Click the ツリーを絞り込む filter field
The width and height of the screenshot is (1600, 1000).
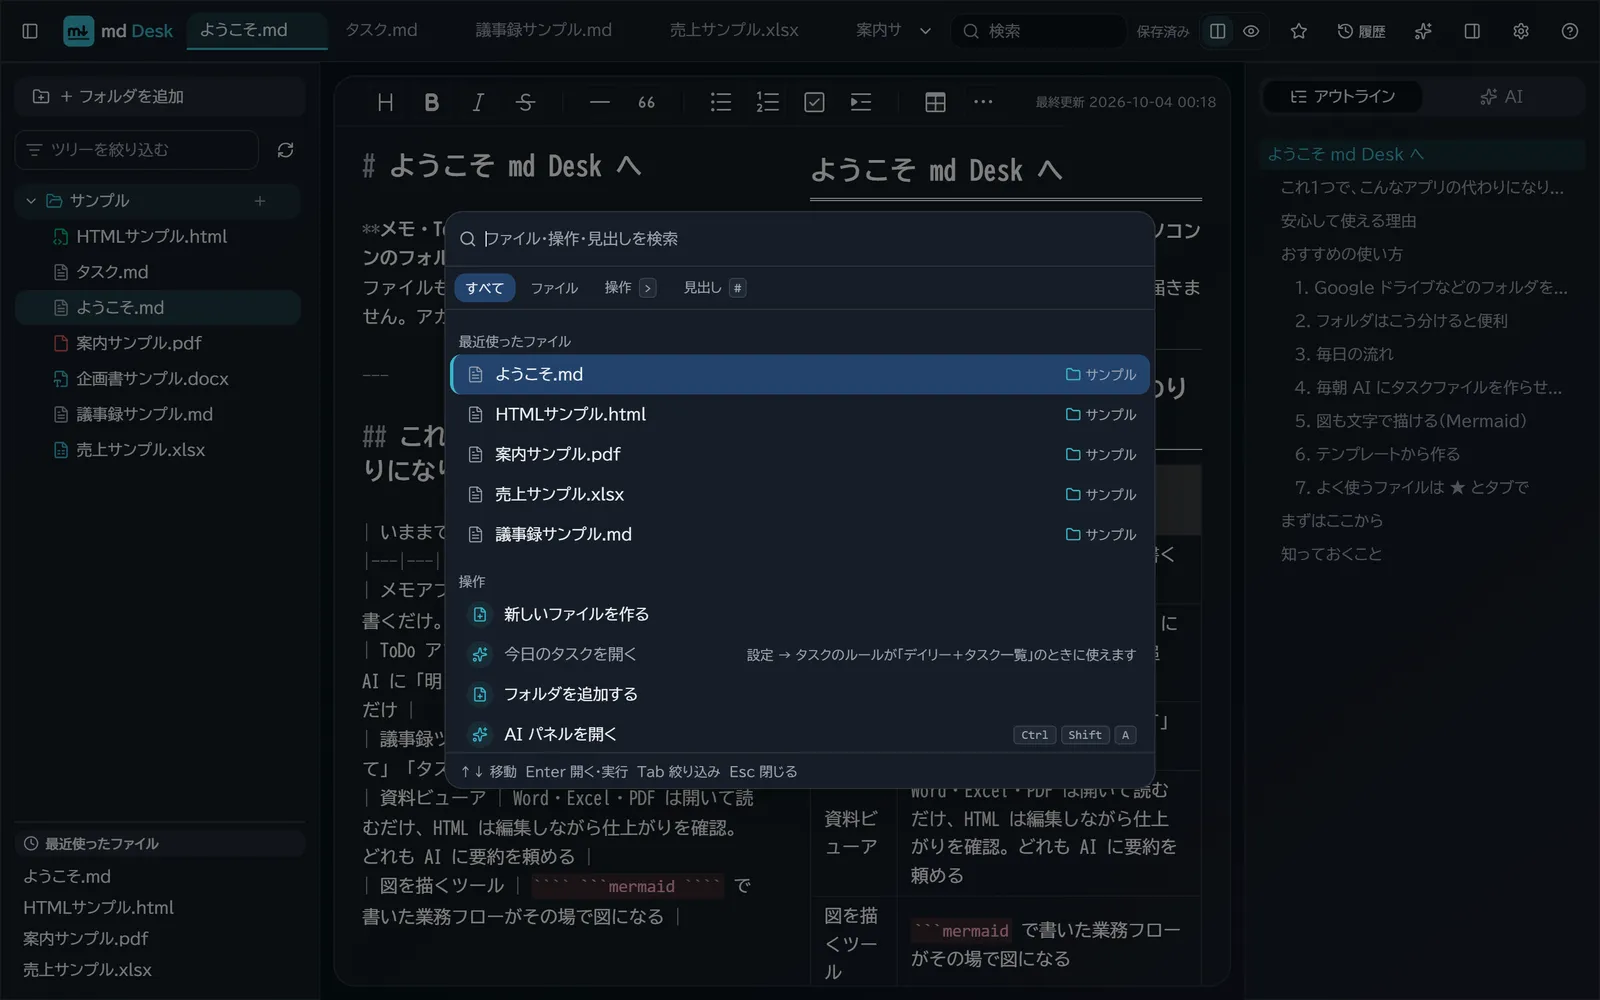pyautogui.click(x=137, y=150)
